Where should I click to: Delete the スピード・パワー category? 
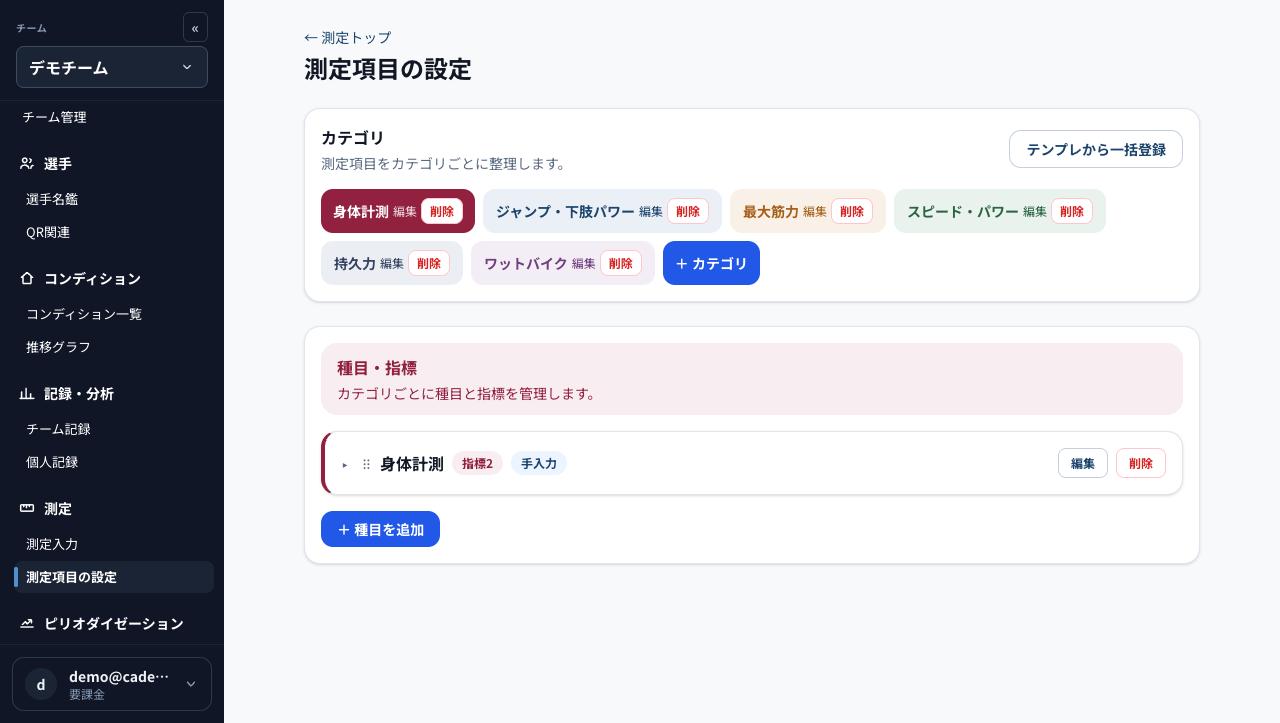coord(1072,211)
